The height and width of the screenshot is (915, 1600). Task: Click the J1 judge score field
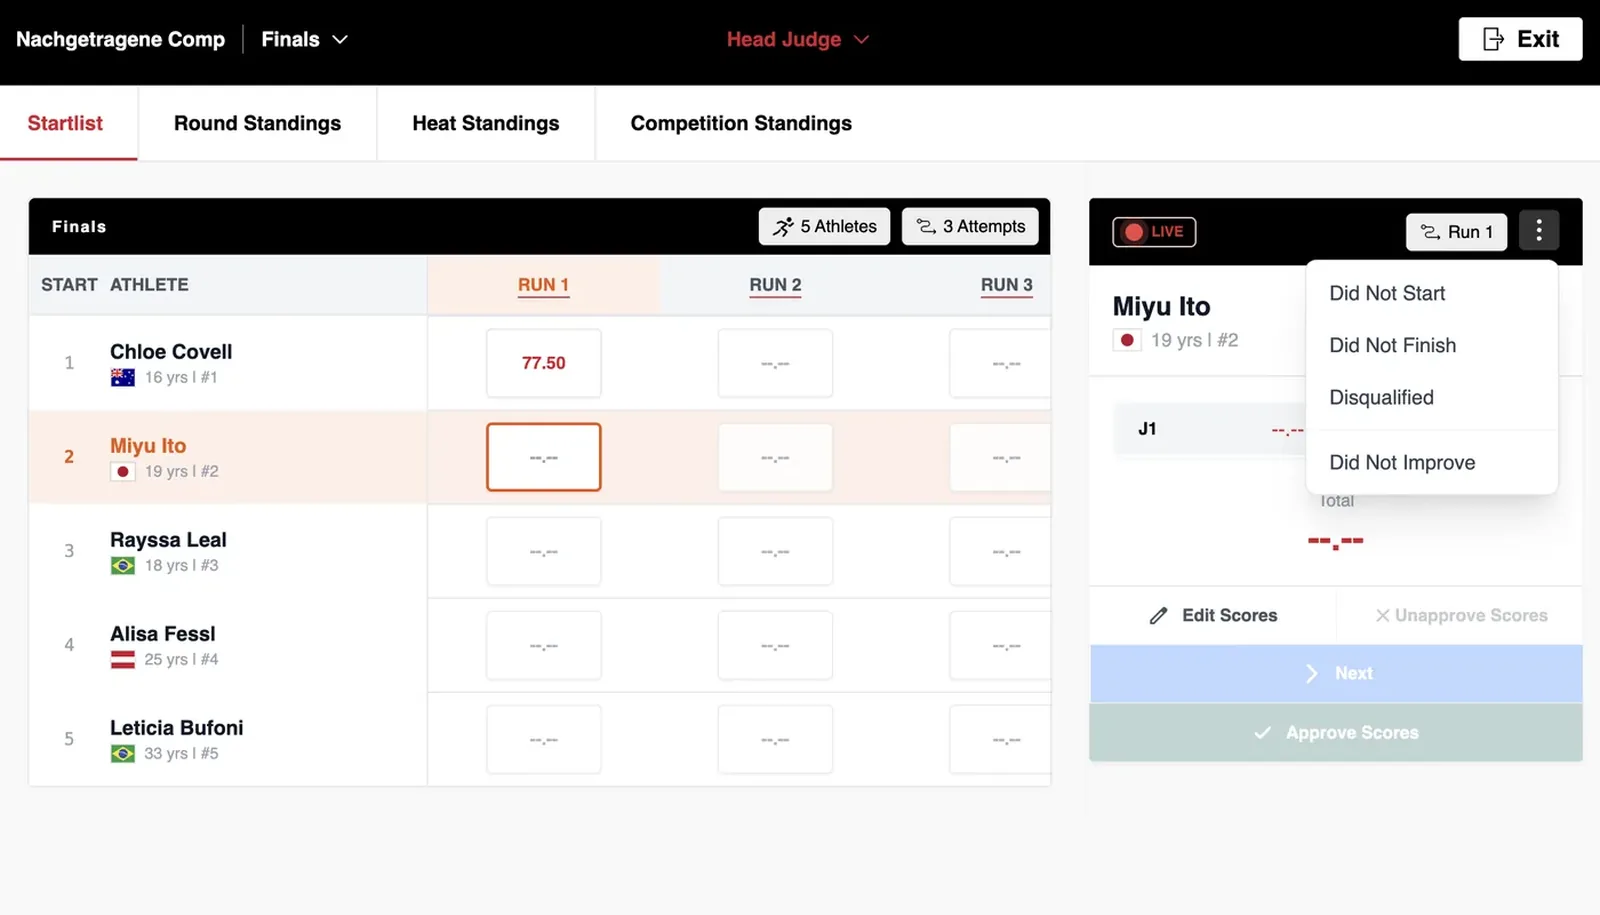point(1210,429)
